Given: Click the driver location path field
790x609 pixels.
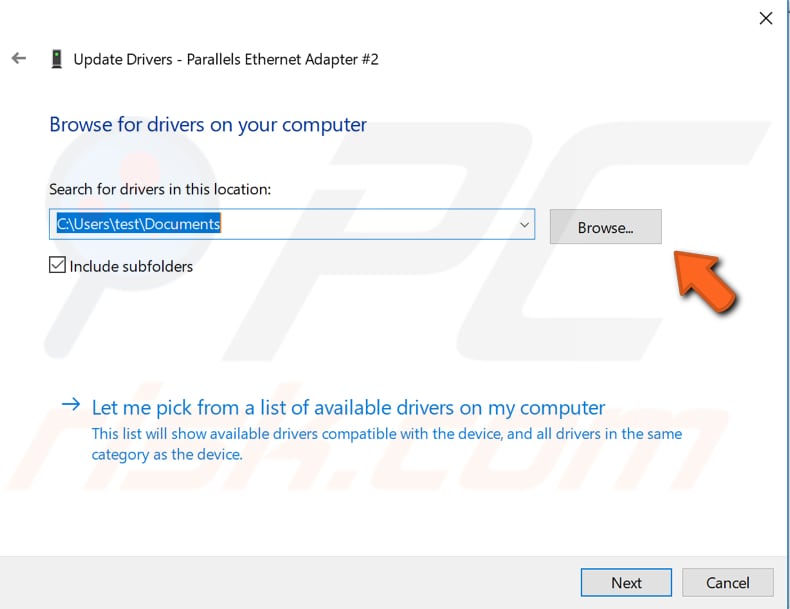Looking at the screenshot, I should (x=292, y=224).
